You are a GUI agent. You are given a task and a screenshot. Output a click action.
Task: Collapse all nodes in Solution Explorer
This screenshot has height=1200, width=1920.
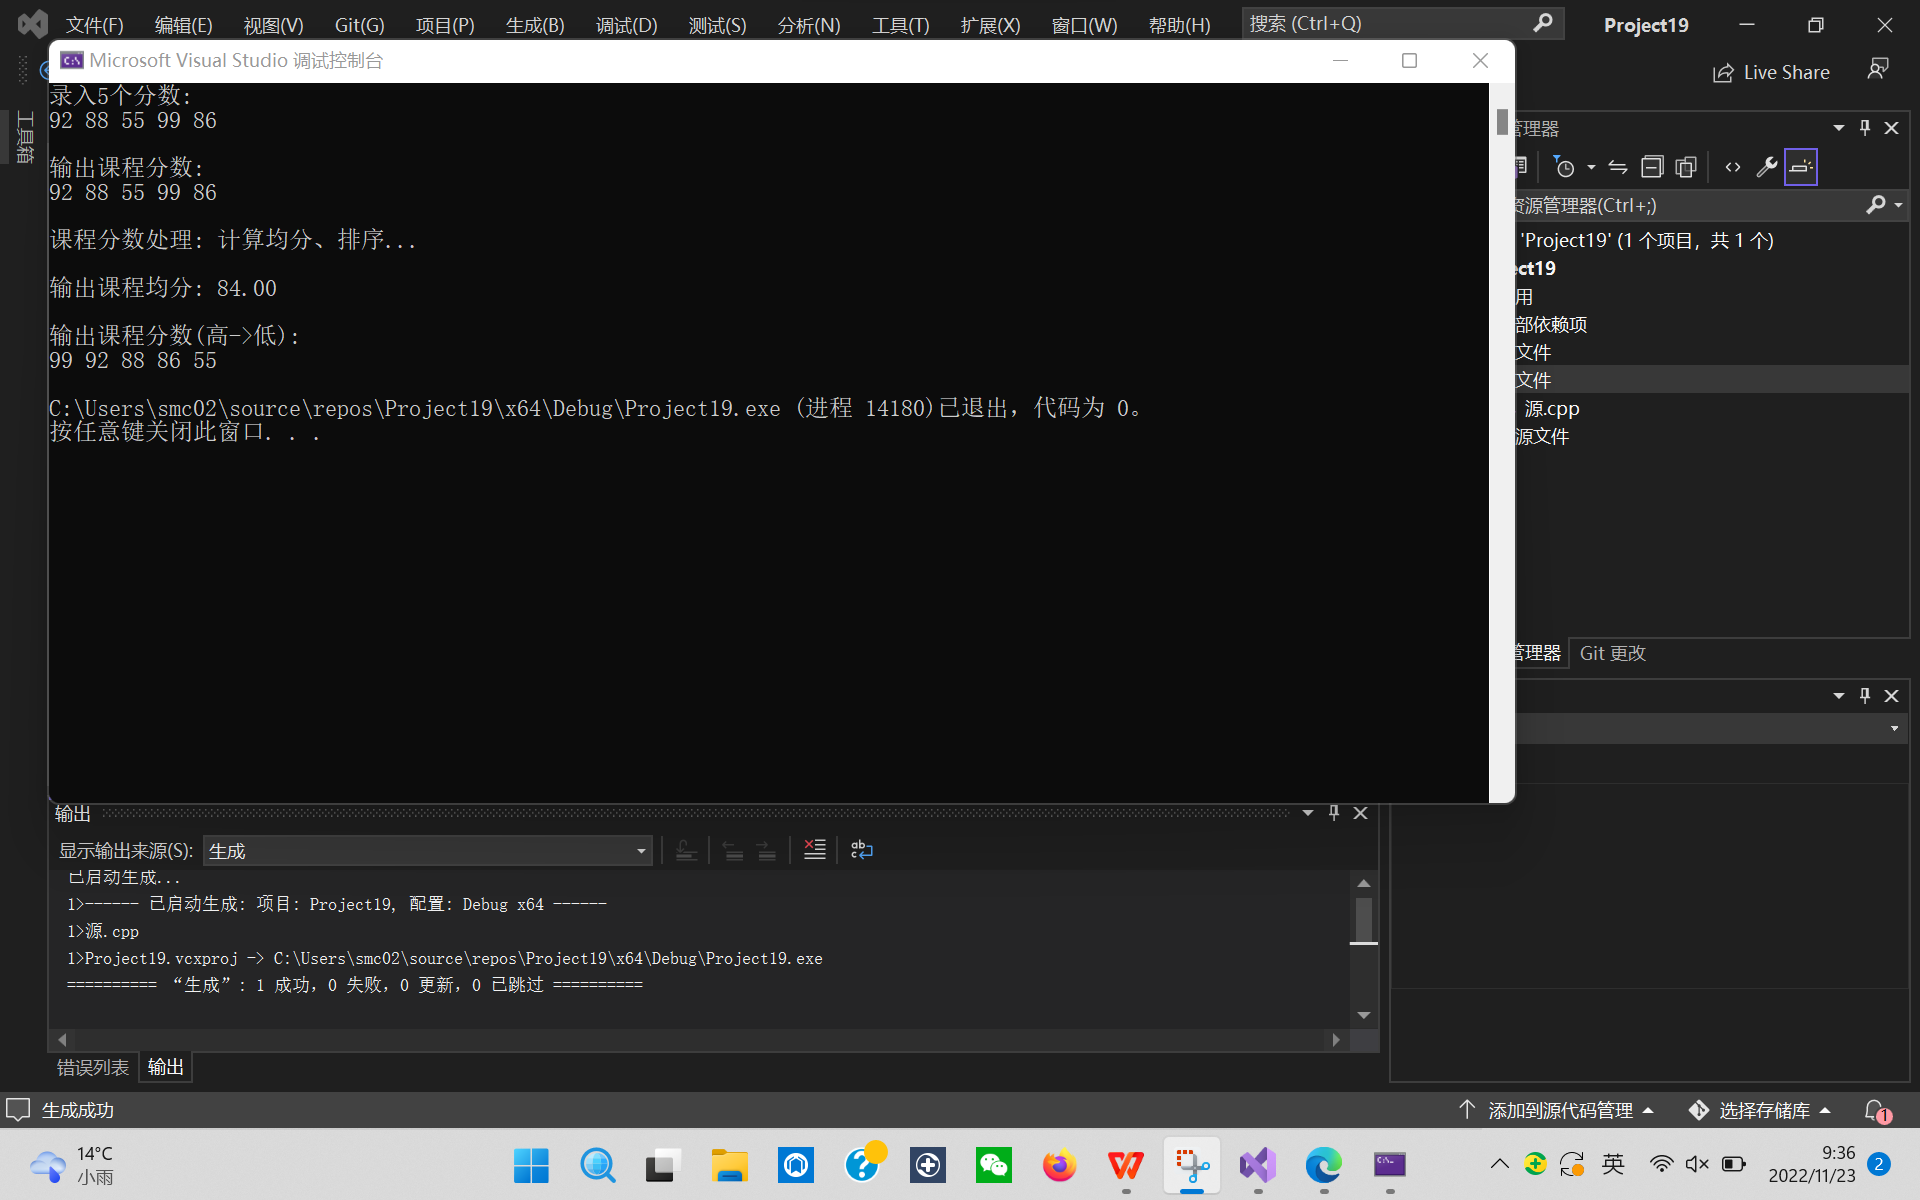[x=1652, y=167]
